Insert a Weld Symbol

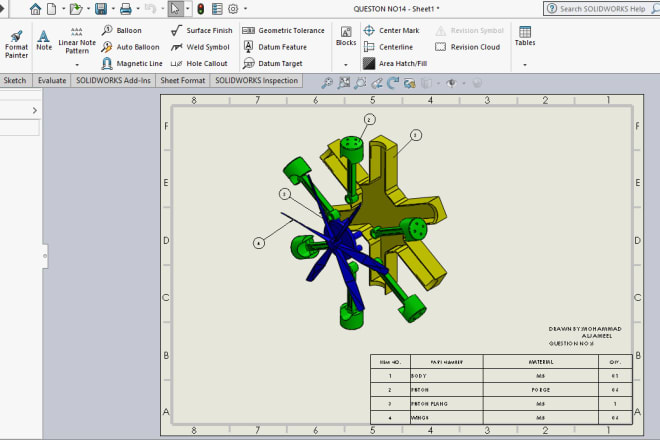[x=200, y=47]
